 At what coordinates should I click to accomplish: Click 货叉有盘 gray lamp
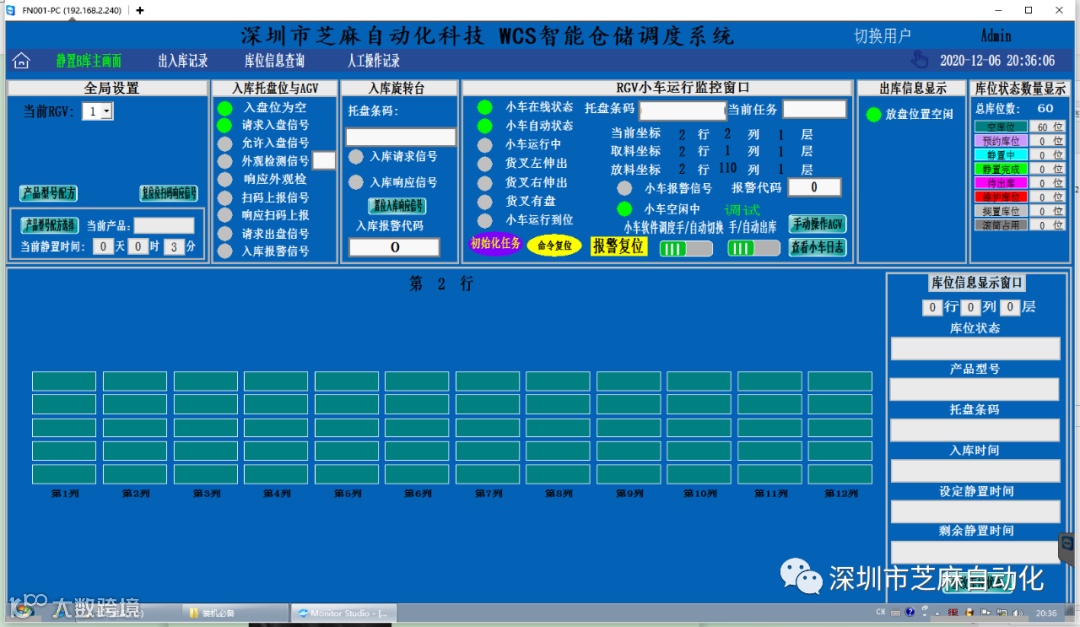[486, 201]
